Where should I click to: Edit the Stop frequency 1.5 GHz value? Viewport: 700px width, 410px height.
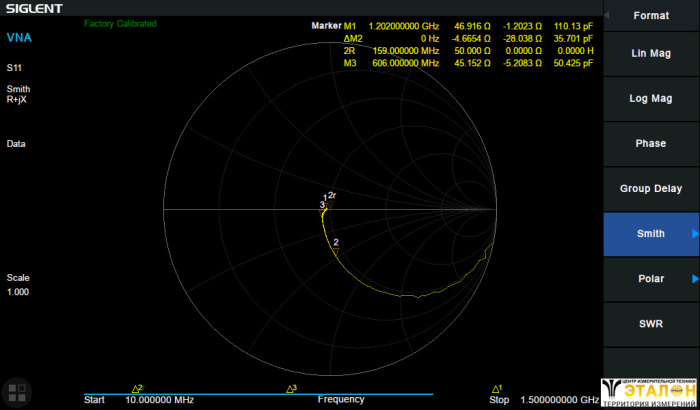pos(559,400)
